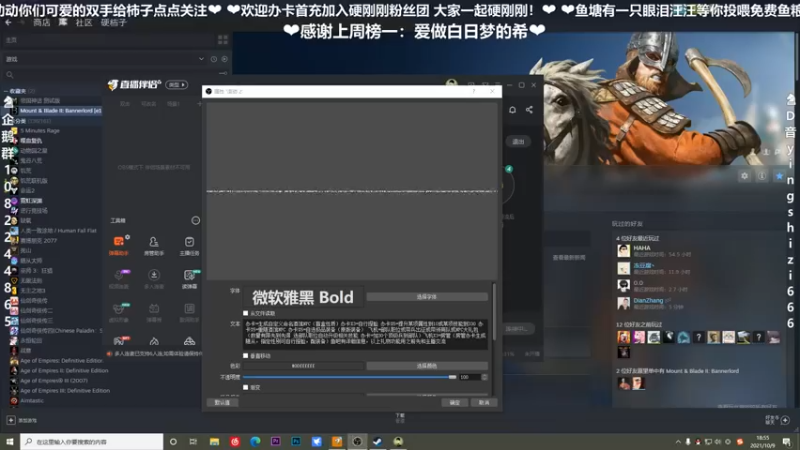
Task: Open the 弹幕助手 orange tool icon
Action: click(x=119, y=244)
